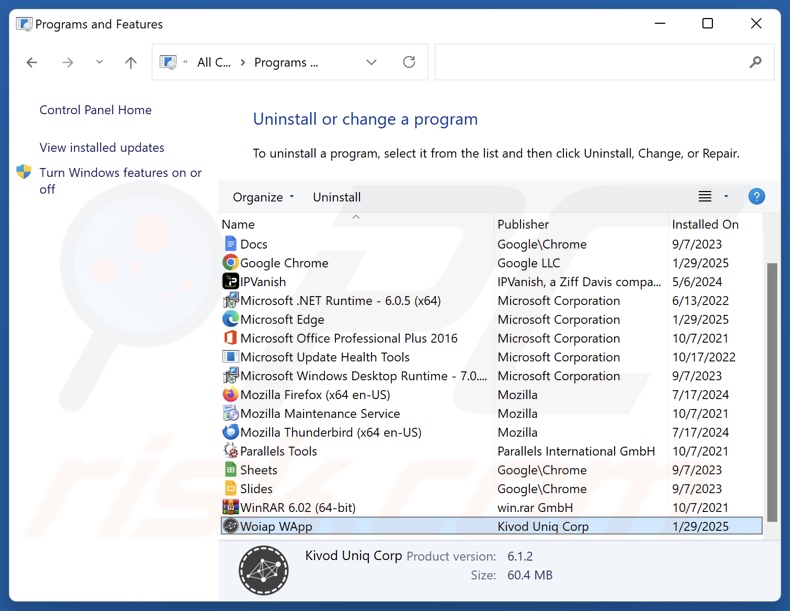
Task: Click the Slides program icon
Action: coord(230,488)
